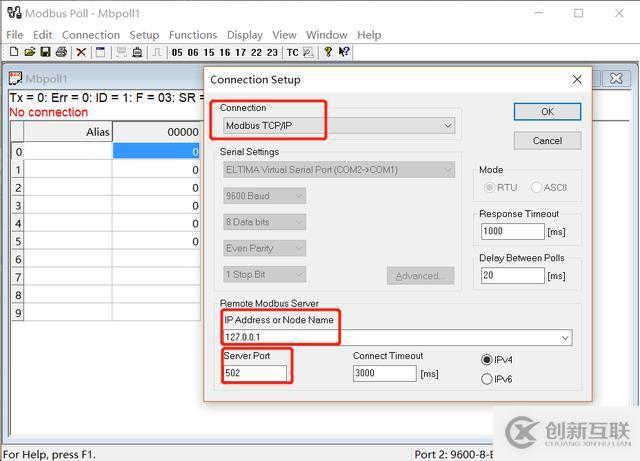The height and width of the screenshot is (461, 640).
Task: Open the Connection menu
Action: tap(91, 35)
